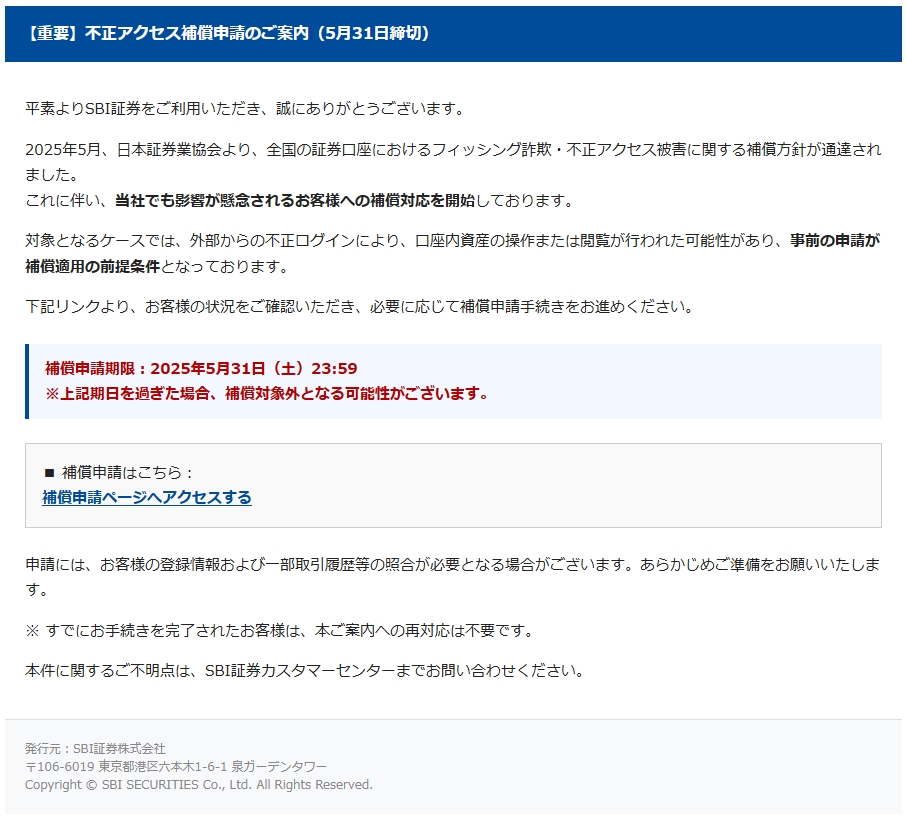This screenshot has height=835, width=906.
Task: Click the red ※上記期日を過ぎた場合 warning
Action: pos(267,393)
